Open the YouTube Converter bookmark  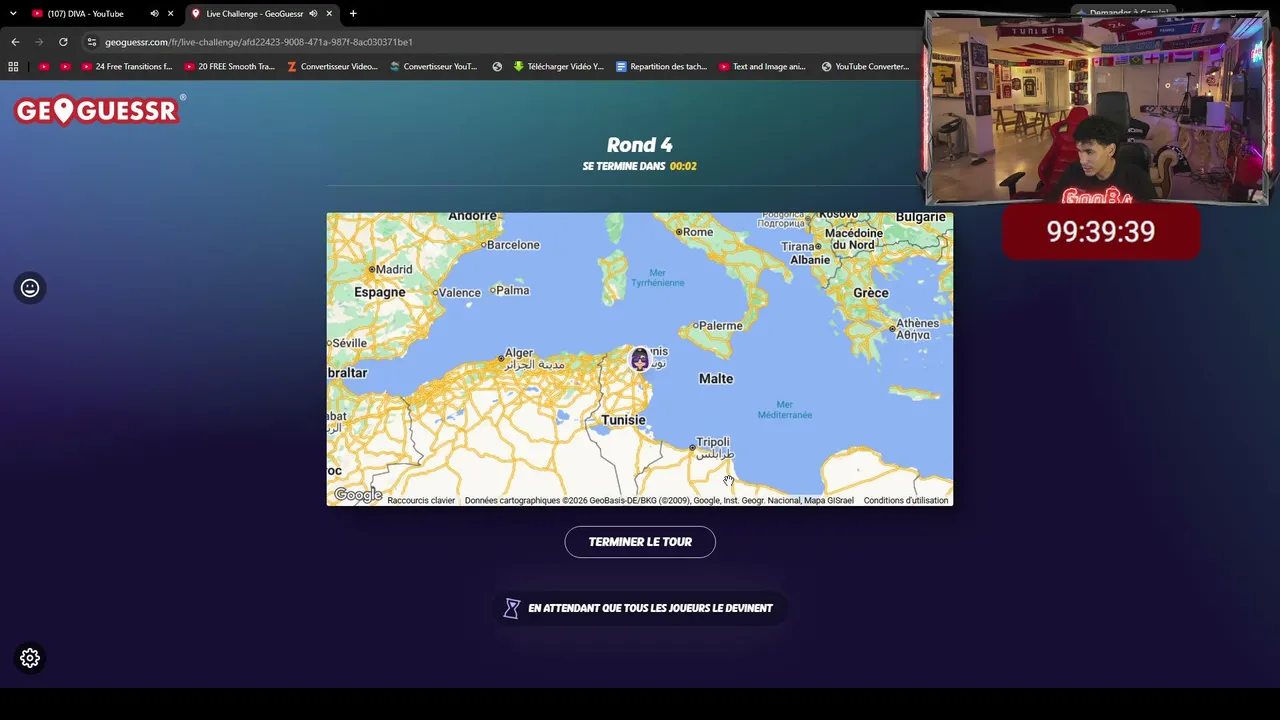coord(866,67)
